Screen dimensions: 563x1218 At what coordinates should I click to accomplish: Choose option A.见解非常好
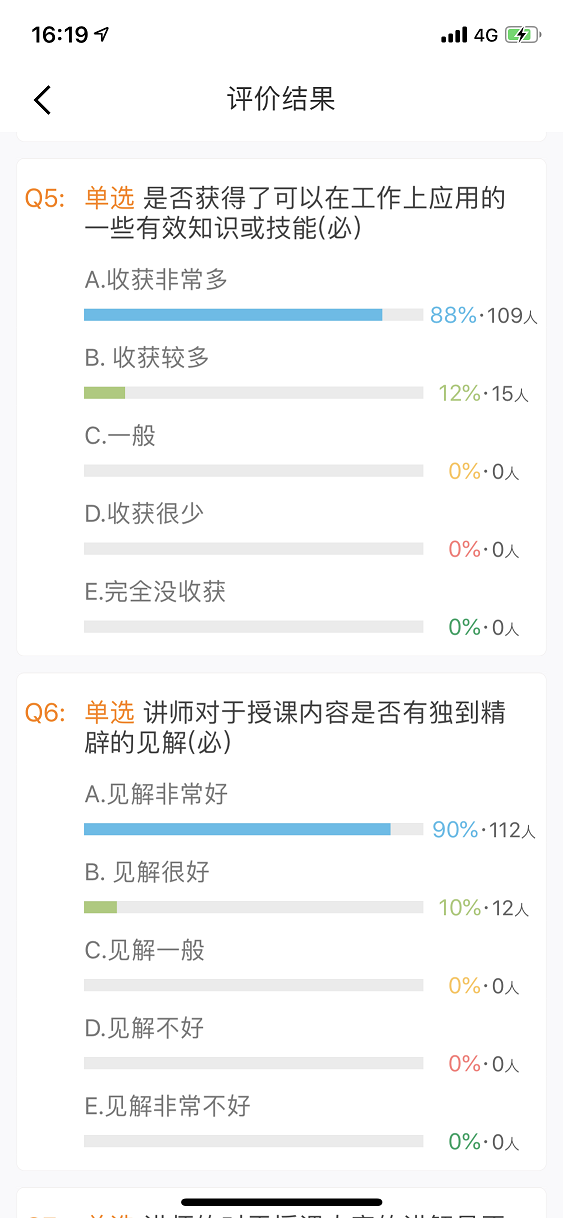point(156,794)
